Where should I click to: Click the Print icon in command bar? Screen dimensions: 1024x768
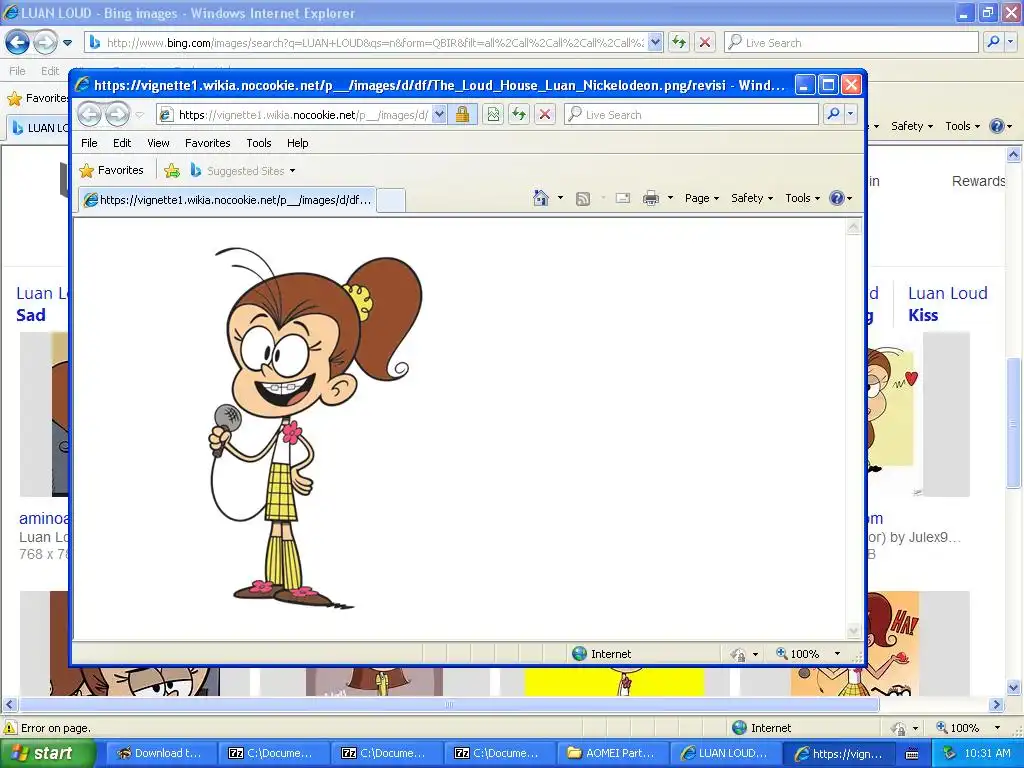point(651,198)
